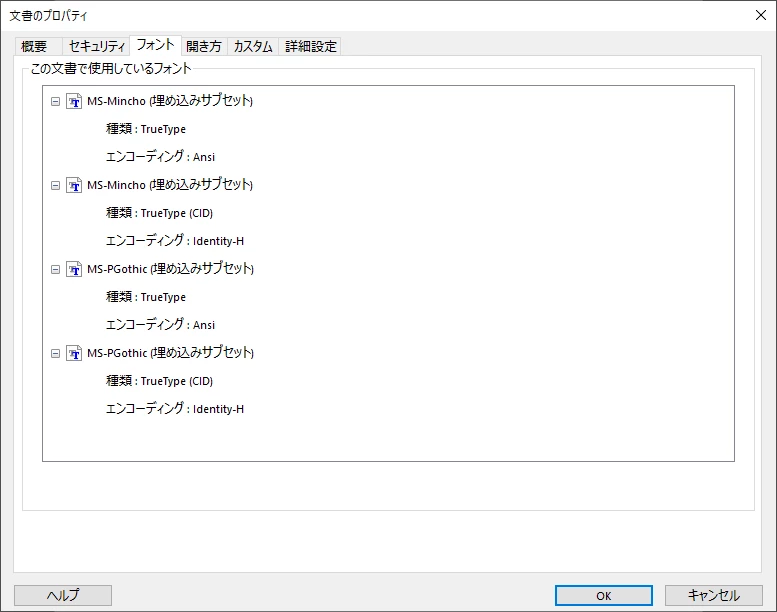Click 'エンコーディング : Ansi' under first MS-Mincho
The width and height of the screenshot is (777, 612).
[160, 157]
